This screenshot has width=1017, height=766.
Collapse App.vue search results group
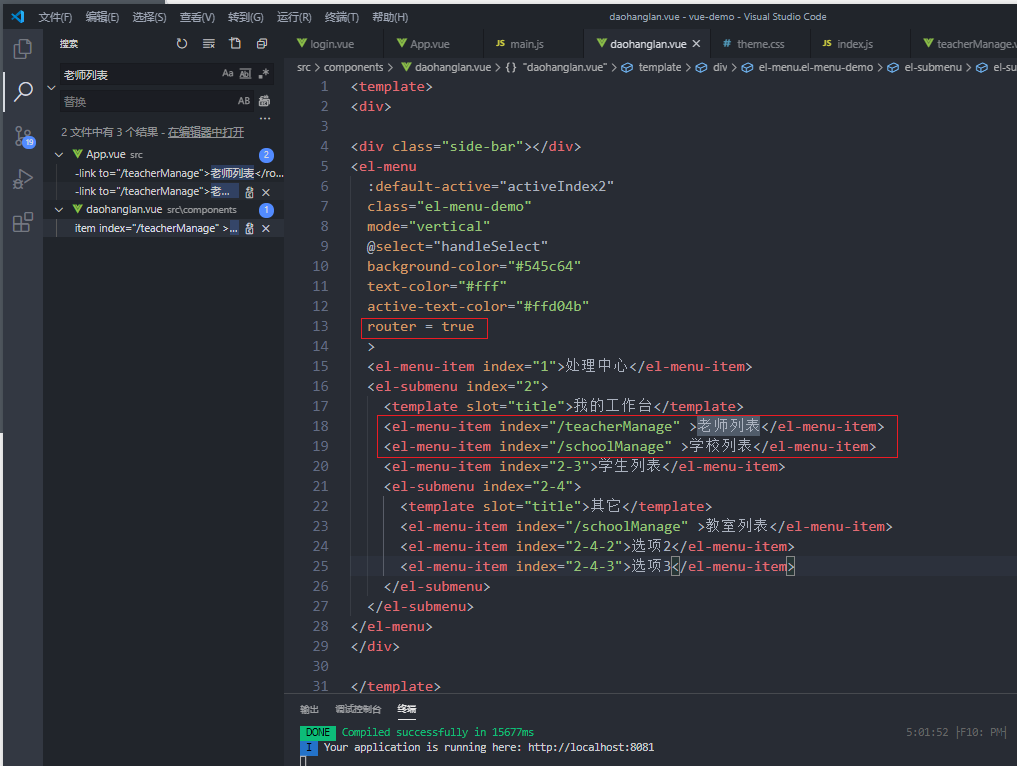(x=59, y=154)
